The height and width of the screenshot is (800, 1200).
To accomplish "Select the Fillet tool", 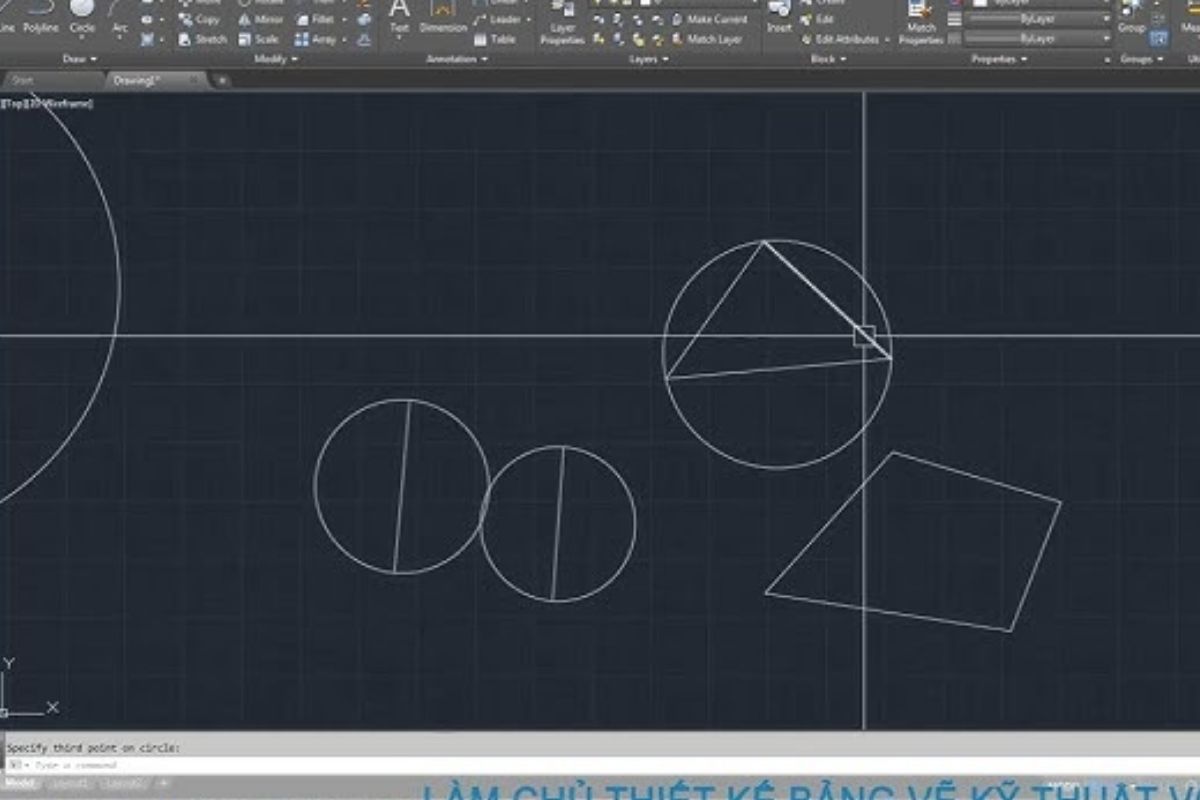I will pyautogui.click(x=314, y=19).
